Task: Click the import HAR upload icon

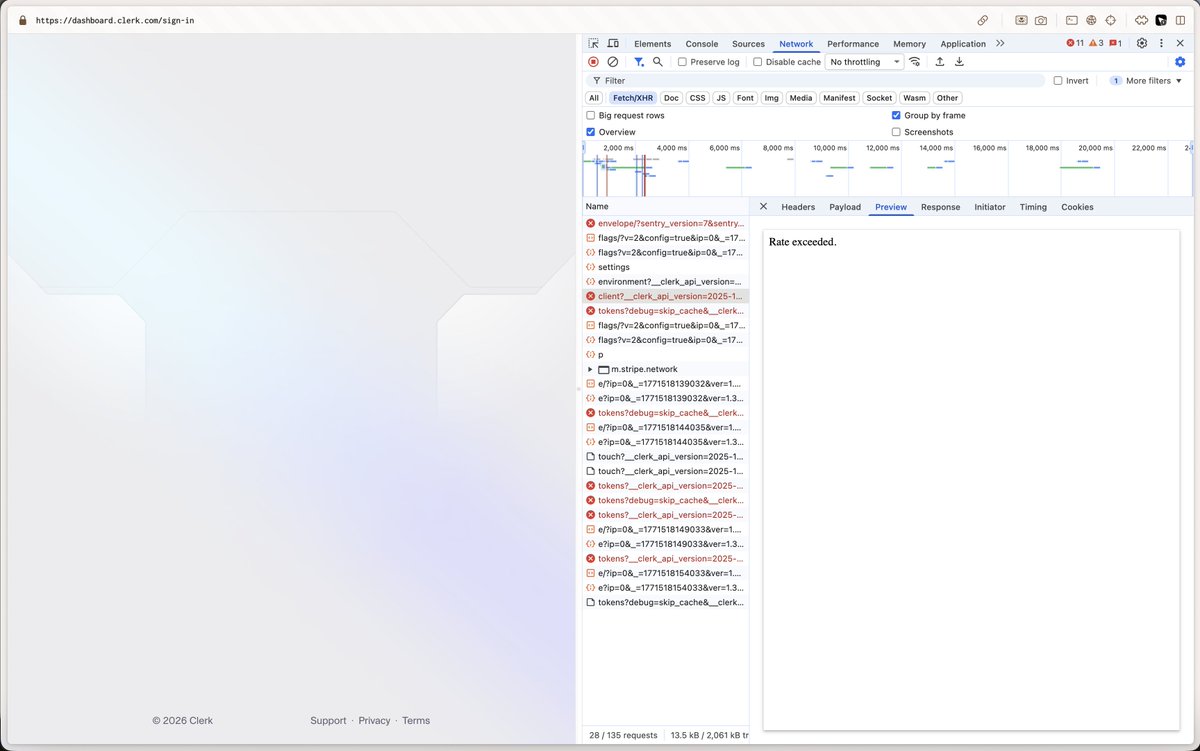Action: click(940, 62)
